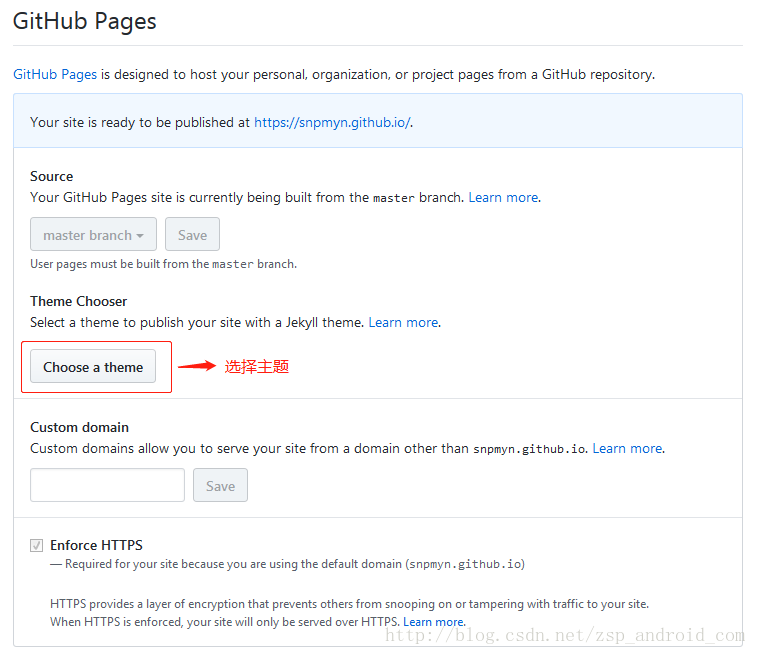The image size is (757, 655).
Task: Click Learn more about HTTPS enforcement
Action: coord(434,622)
